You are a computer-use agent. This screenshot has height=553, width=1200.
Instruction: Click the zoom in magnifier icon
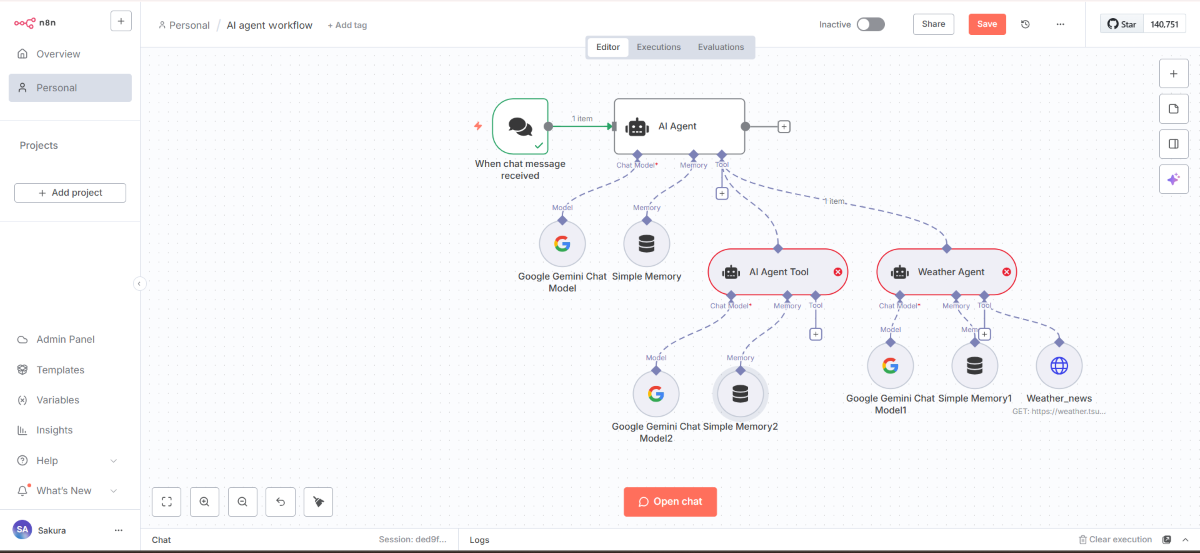[204, 502]
